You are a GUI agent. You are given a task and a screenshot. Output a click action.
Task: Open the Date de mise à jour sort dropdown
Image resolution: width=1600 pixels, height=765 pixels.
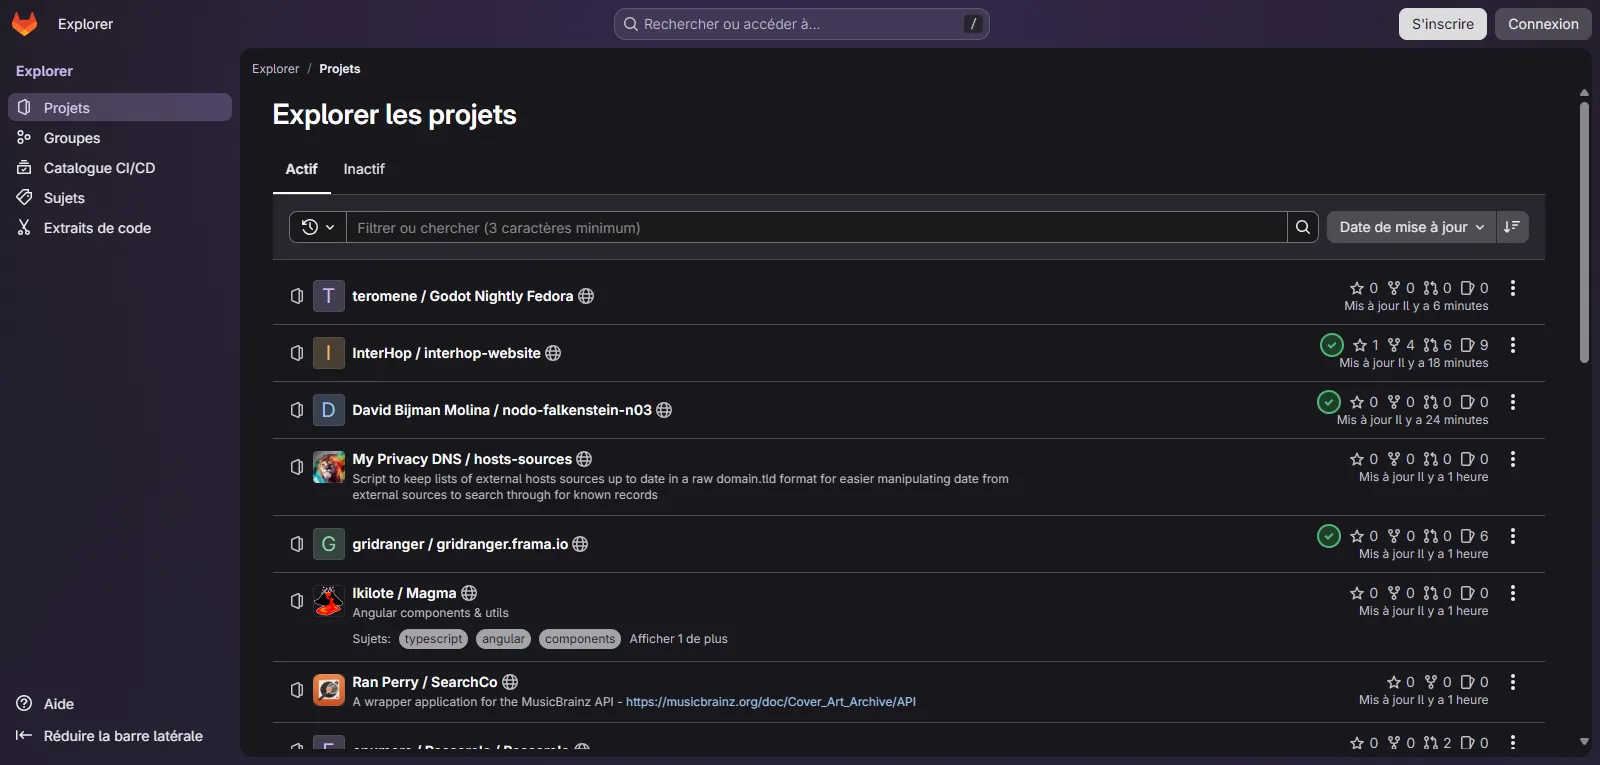point(1411,227)
